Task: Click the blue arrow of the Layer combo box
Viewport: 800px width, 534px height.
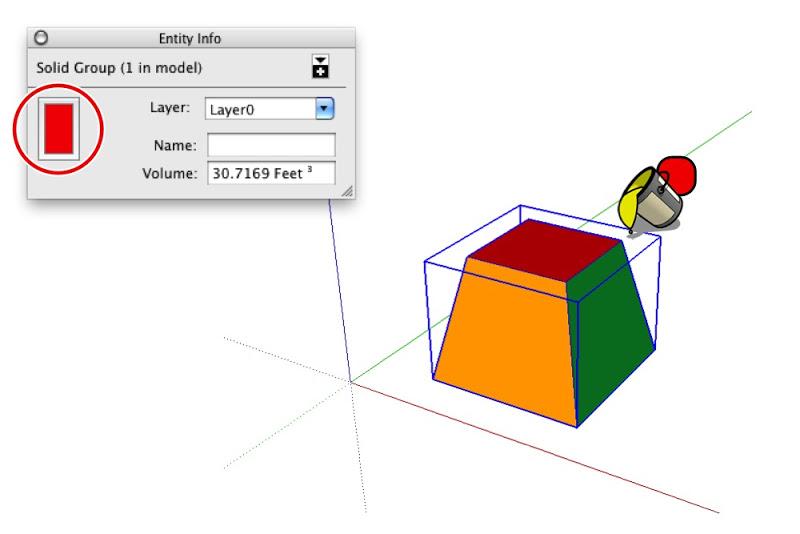Action: tap(324, 109)
